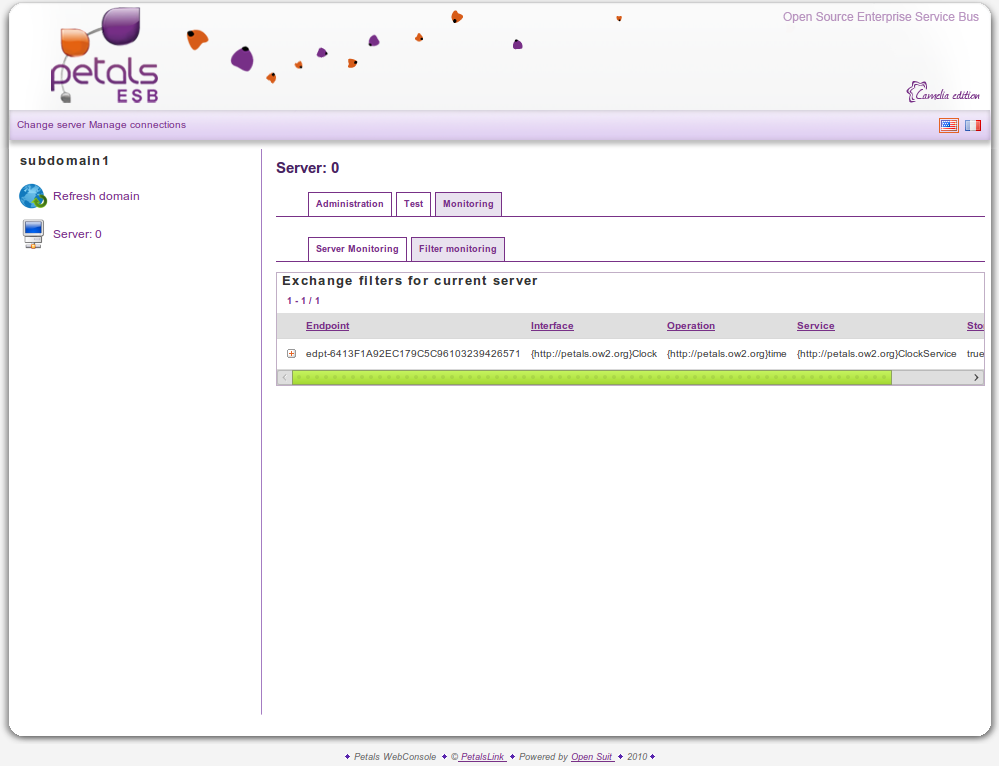Click the Refresh domain globe icon
Screen dimensions: 999x766
[x=33, y=196]
